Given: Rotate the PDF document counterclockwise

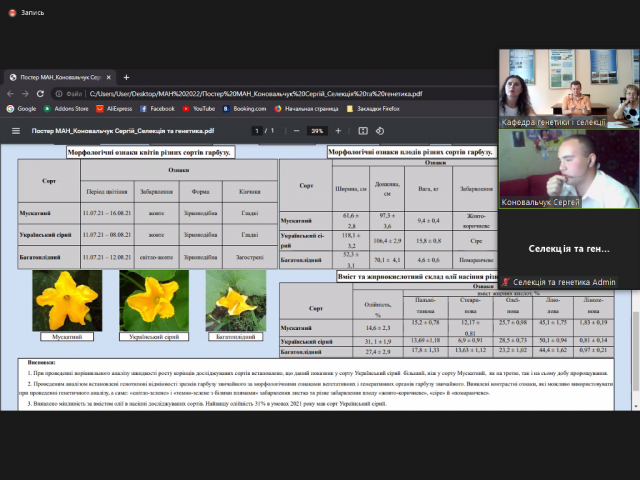Looking at the screenshot, I should pyautogui.click(x=381, y=131).
